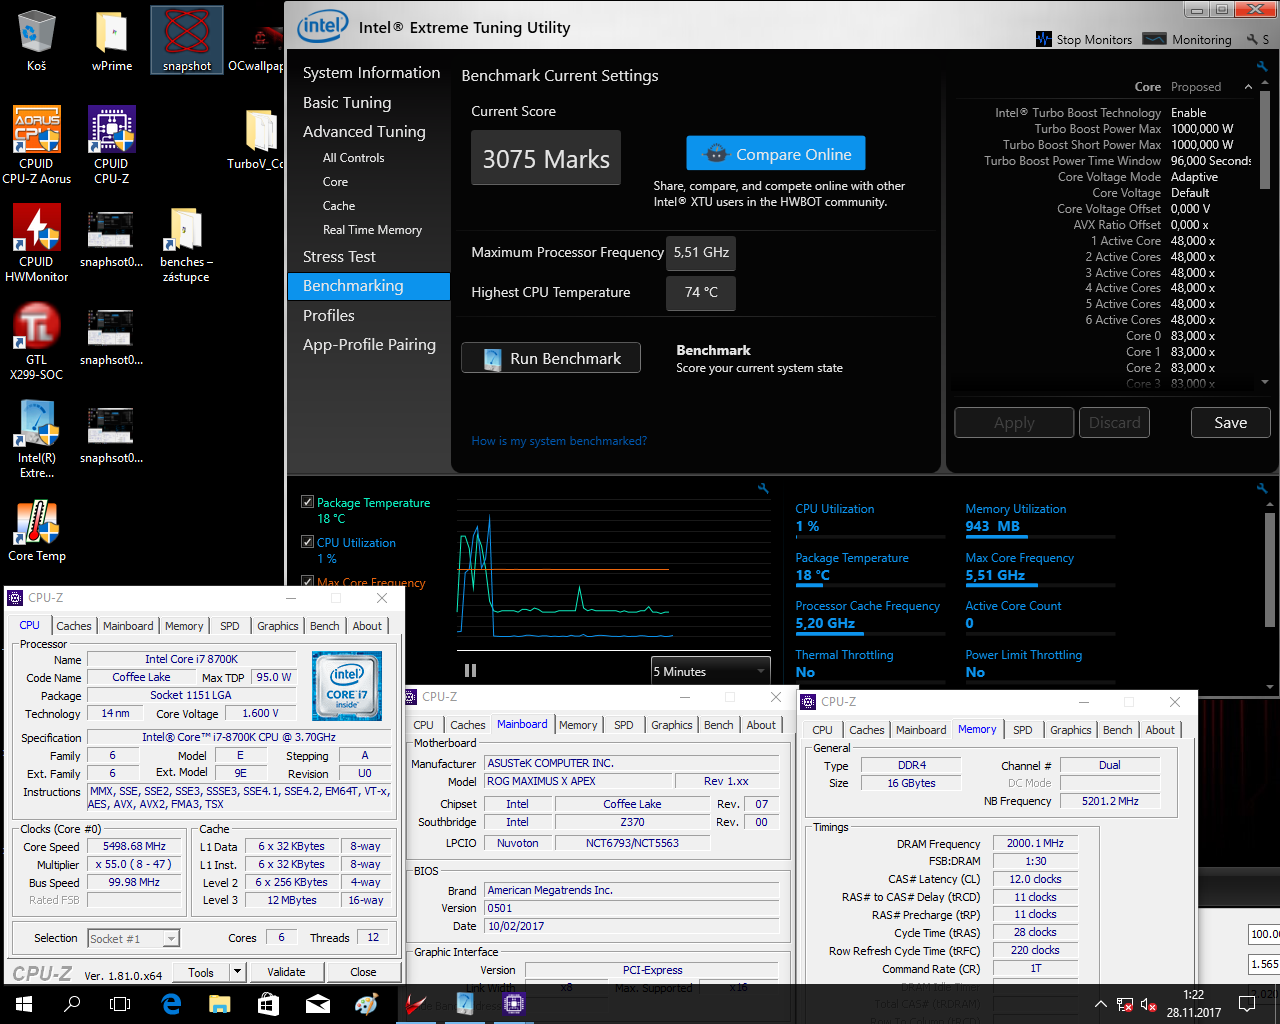Open File Explorer from taskbar
1280x1024 pixels.
point(220,1004)
